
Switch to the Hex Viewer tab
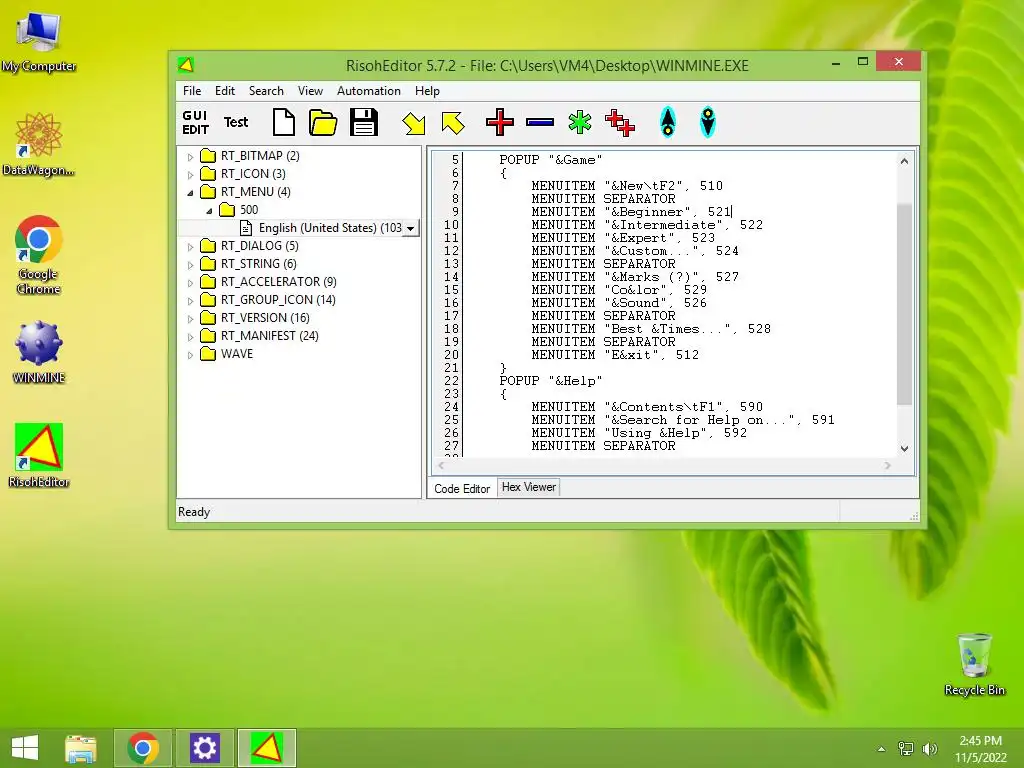[x=528, y=487]
